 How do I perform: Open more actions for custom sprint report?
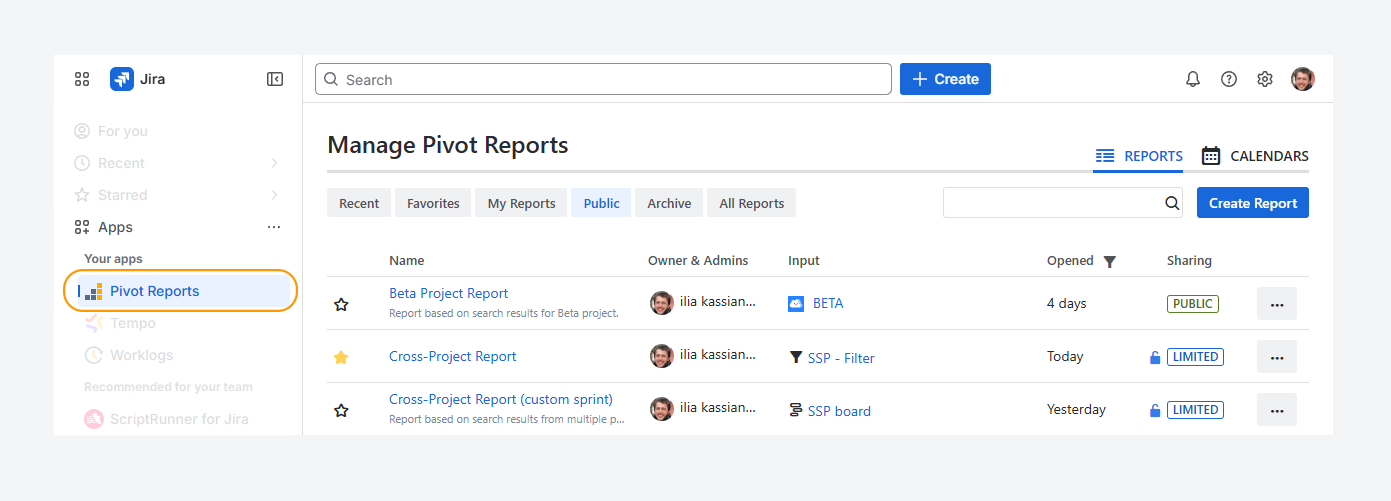[1277, 410]
